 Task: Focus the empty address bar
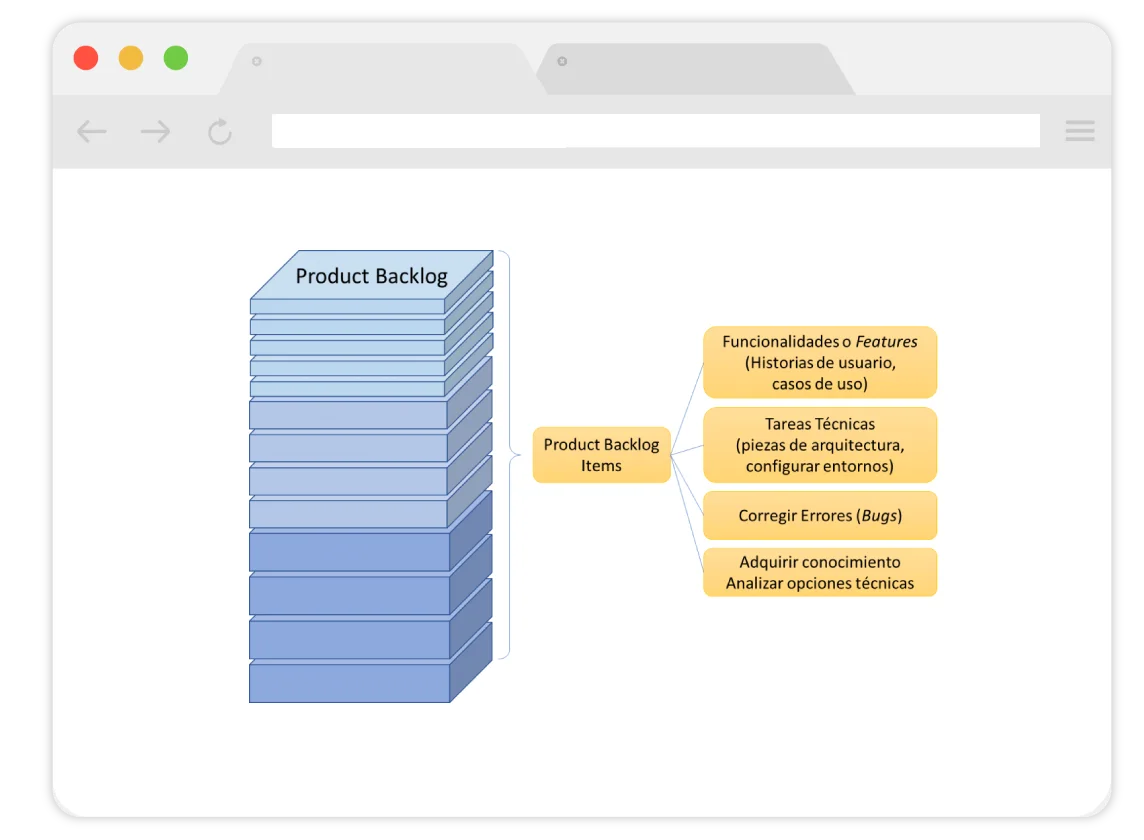[x=655, y=131]
